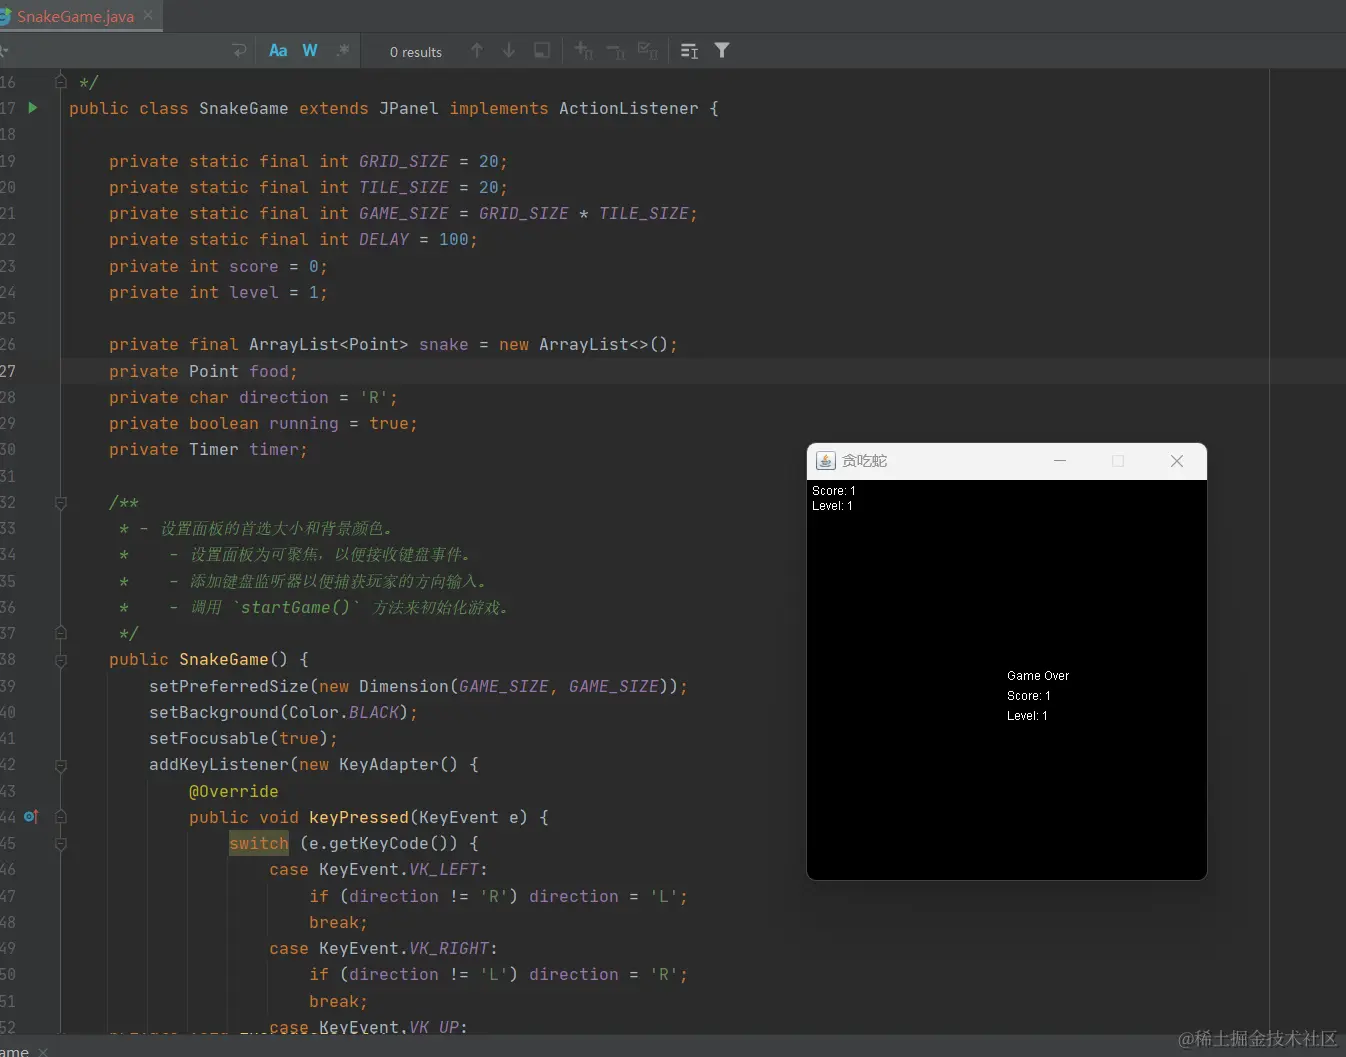1346x1057 pixels.
Task: Select the SnakeGame.java editor tab
Action: pyautogui.click(x=75, y=16)
